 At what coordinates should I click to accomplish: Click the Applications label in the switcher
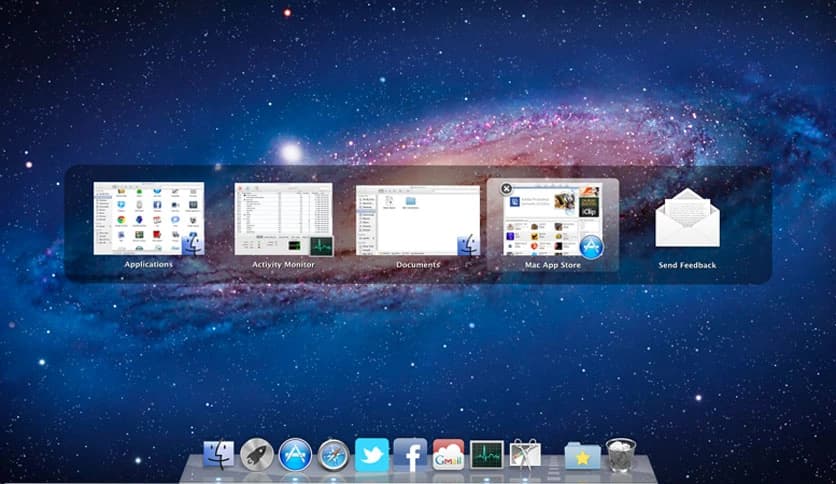(148, 264)
